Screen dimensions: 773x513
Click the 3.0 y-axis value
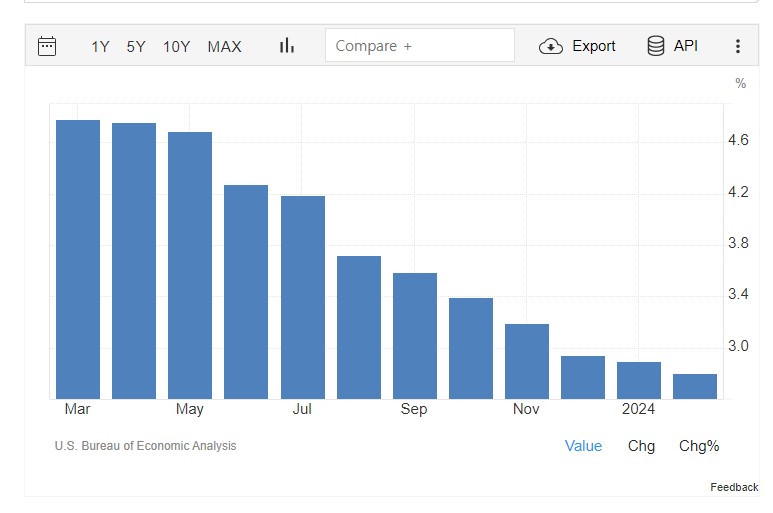pyautogui.click(x=738, y=346)
